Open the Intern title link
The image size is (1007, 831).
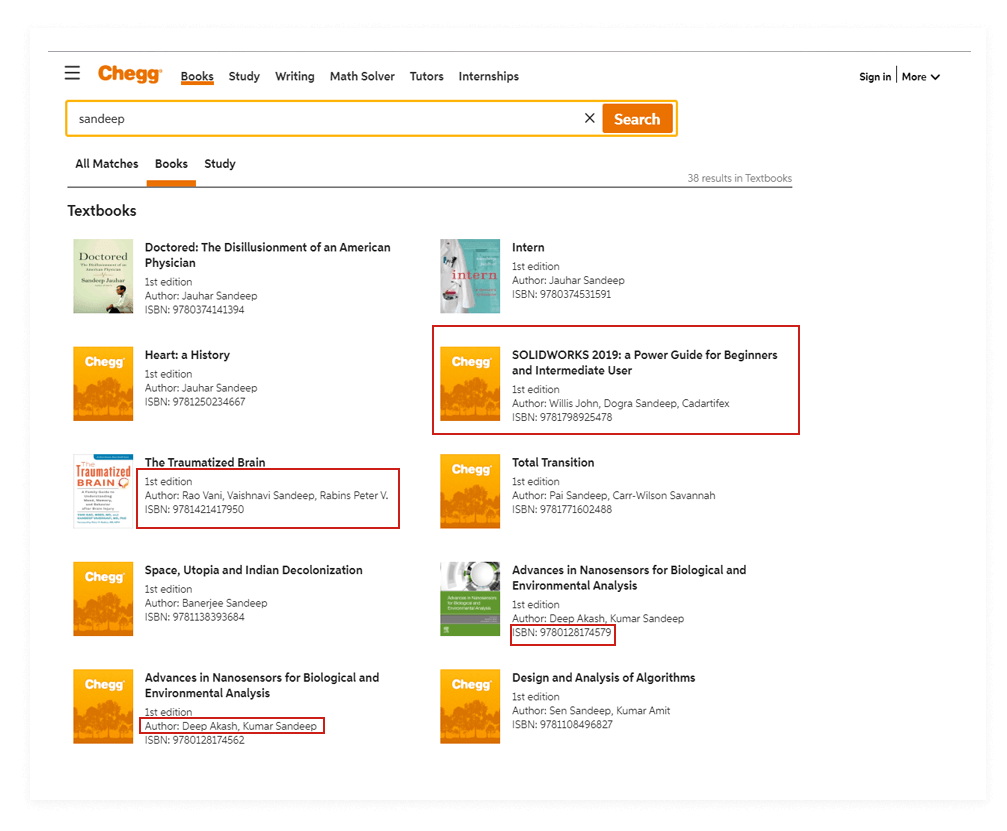[x=528, y=247]
